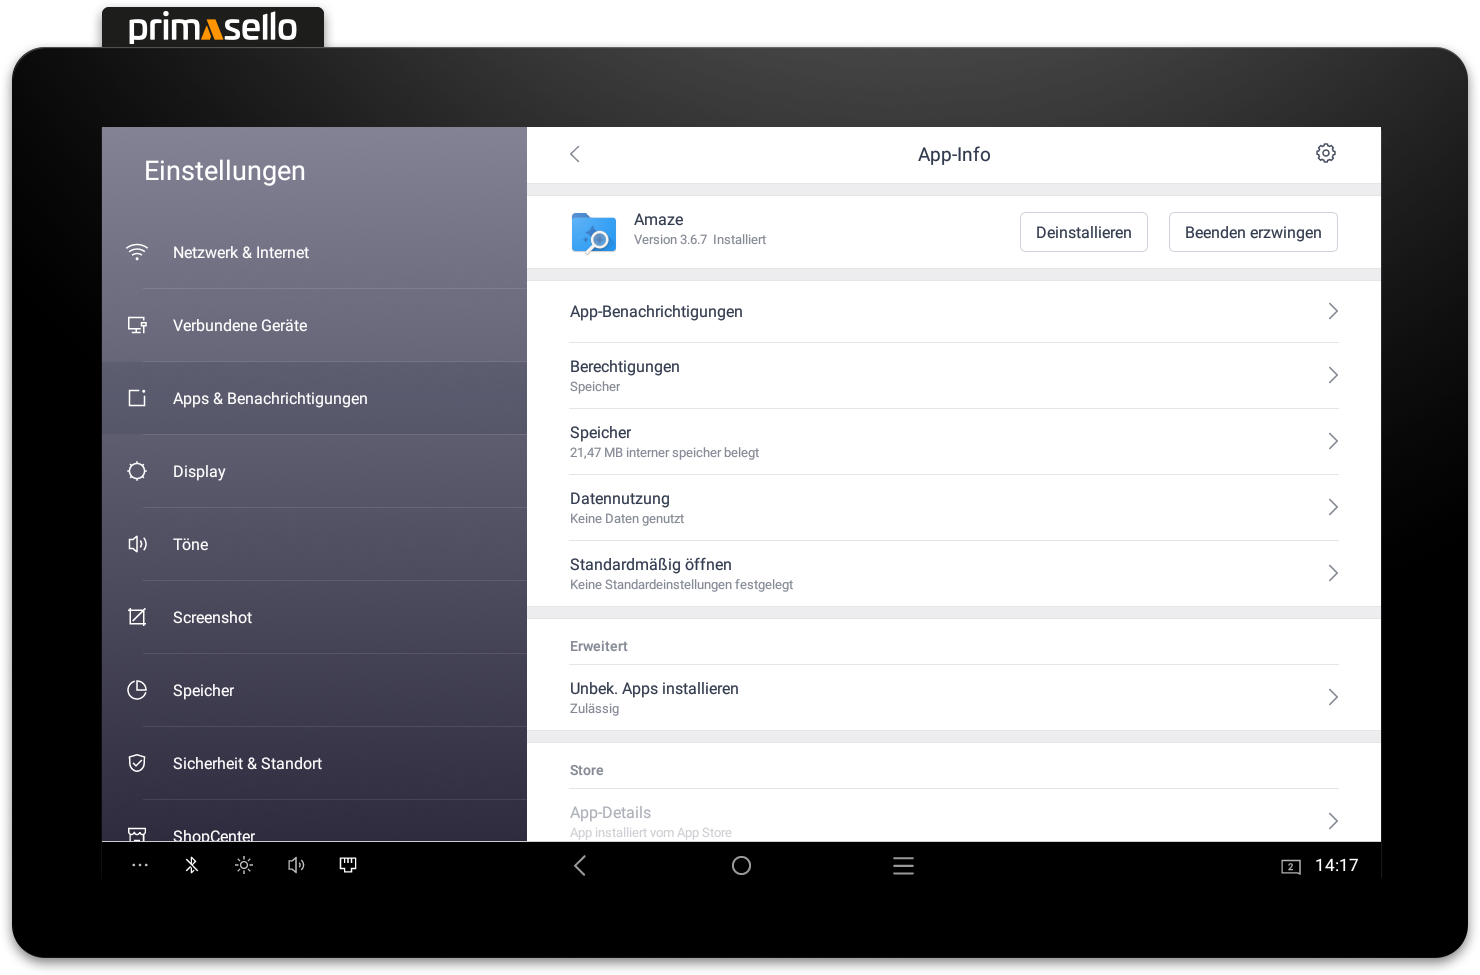Click the Amaze app icon

(593, 232)
